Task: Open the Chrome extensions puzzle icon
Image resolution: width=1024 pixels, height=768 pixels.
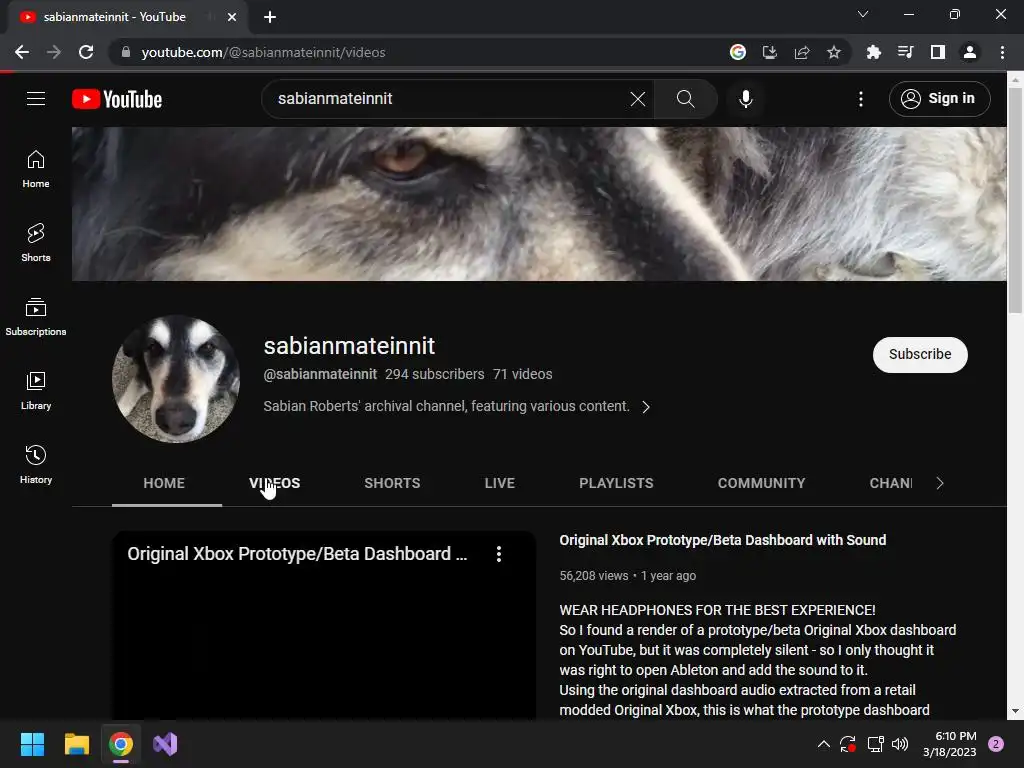Action: coord(873,52)
